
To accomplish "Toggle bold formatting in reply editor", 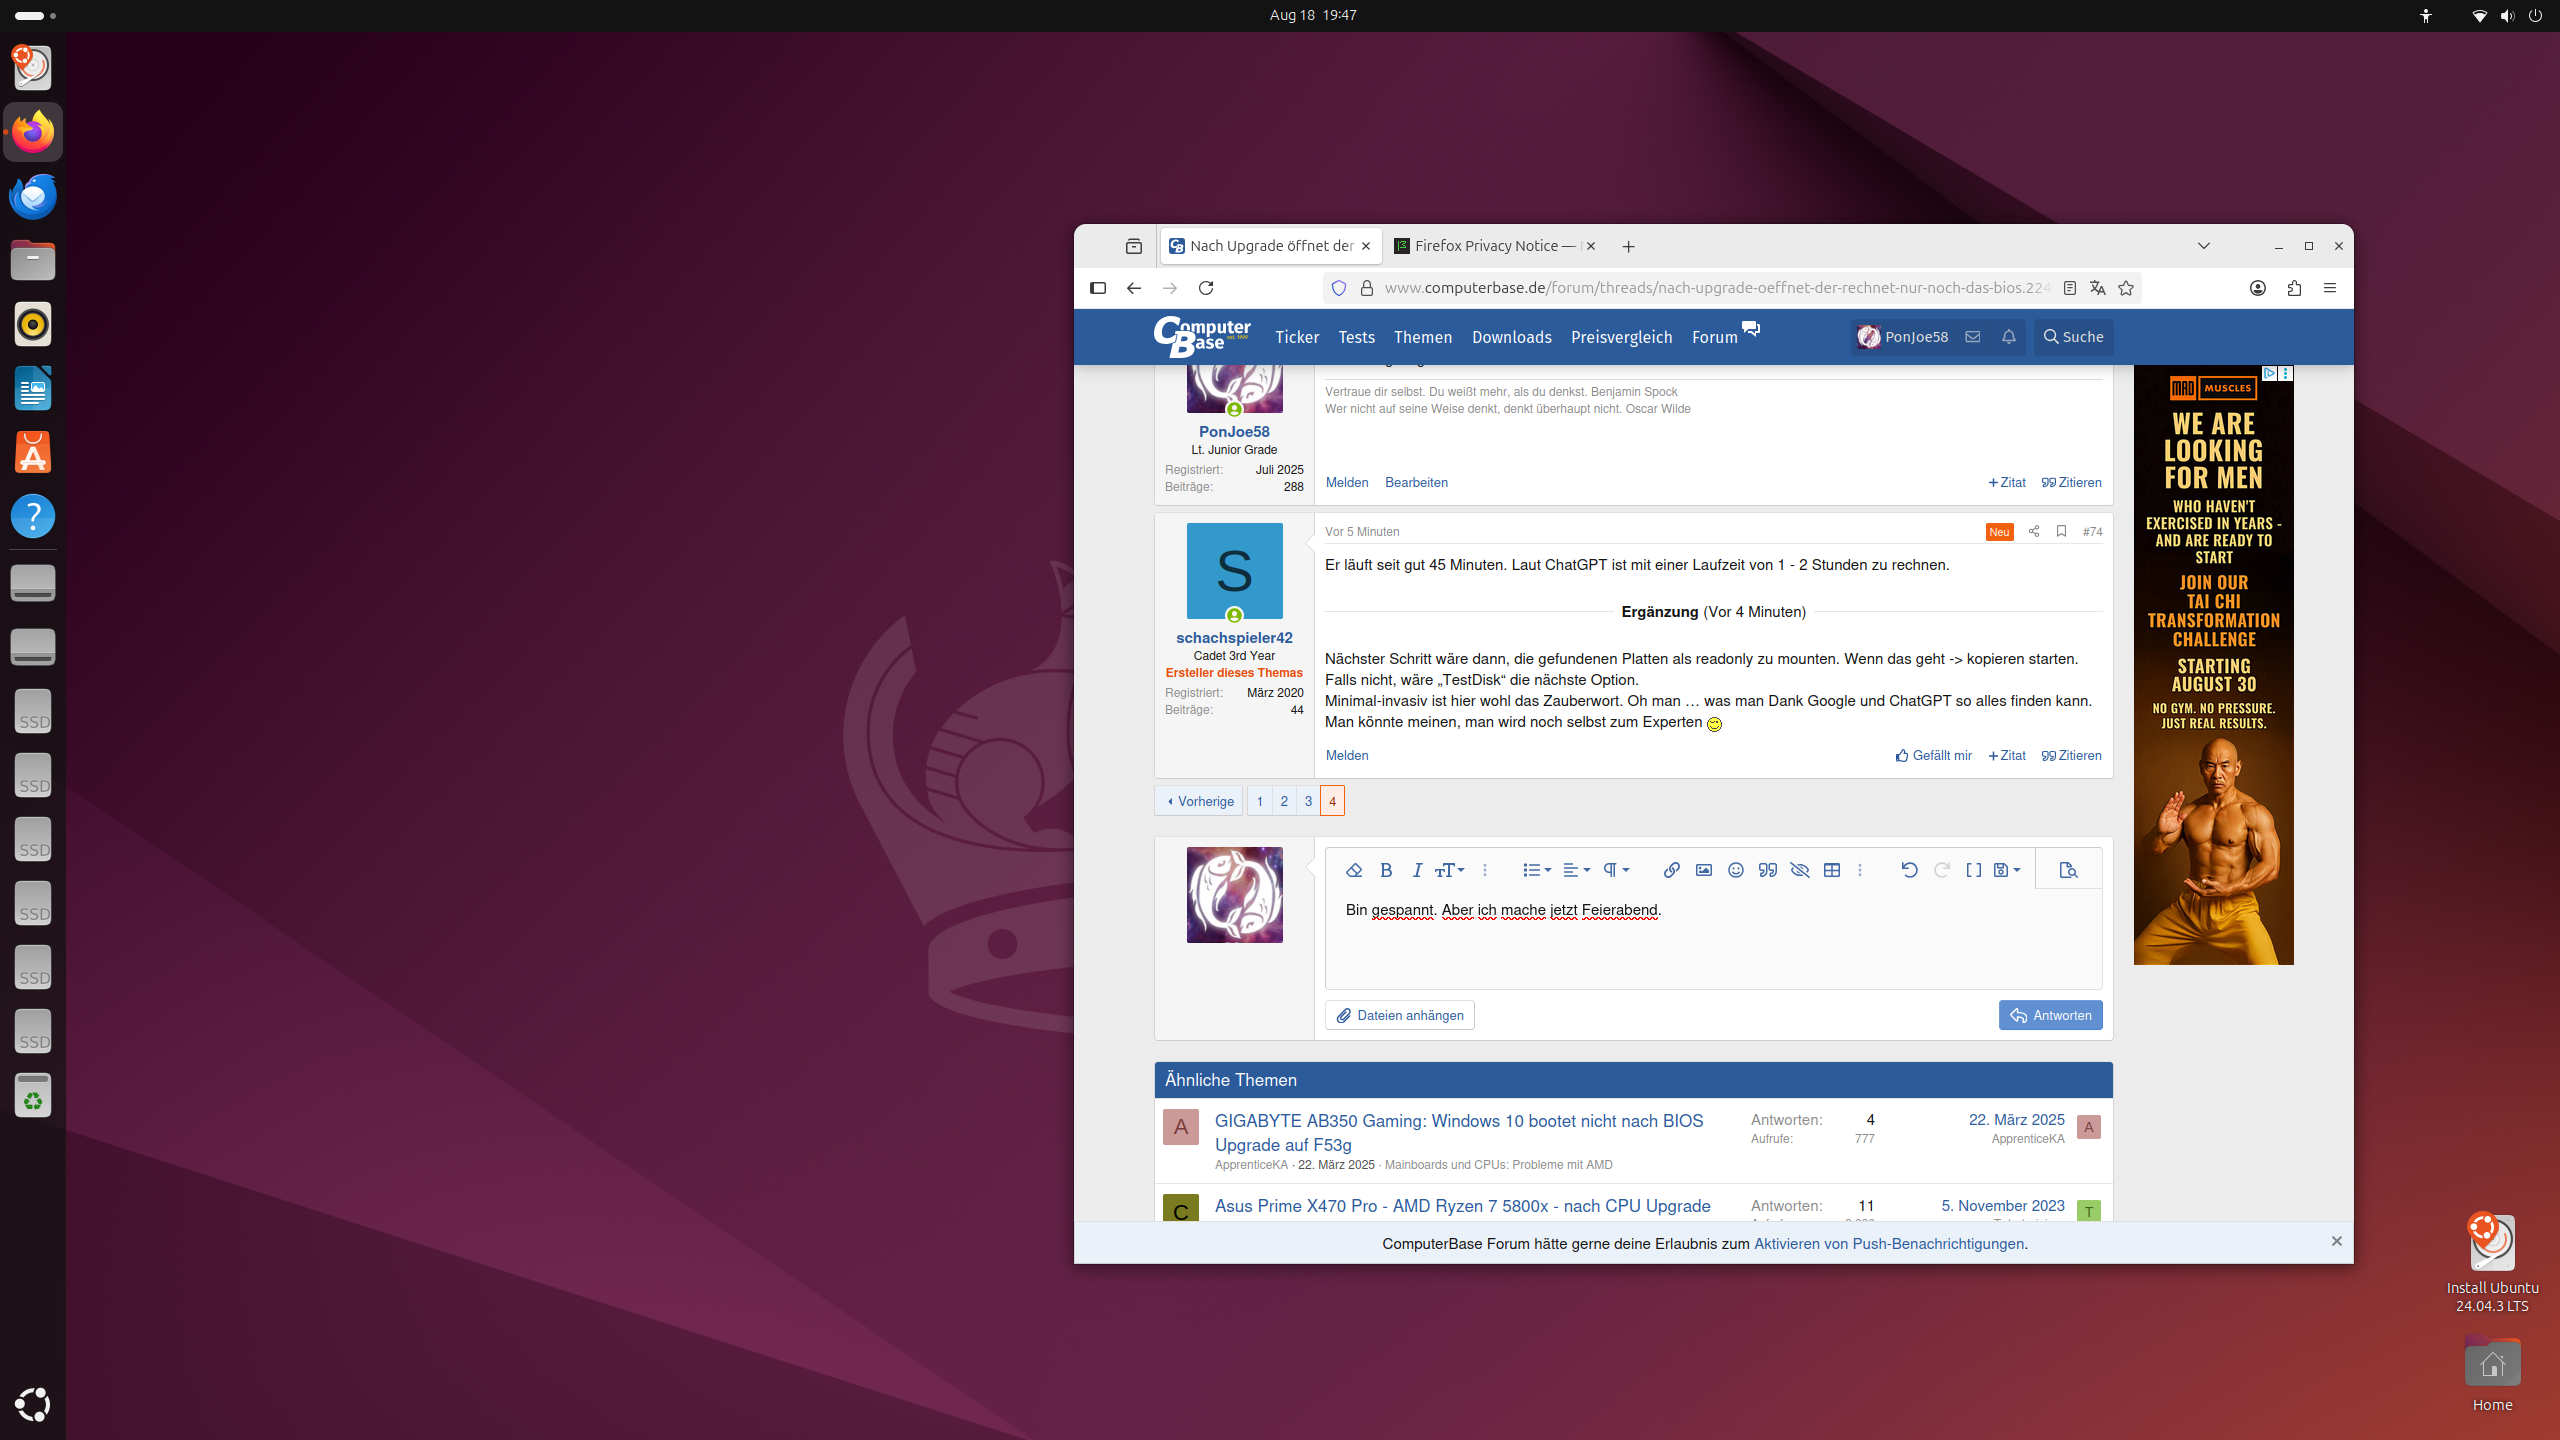I will coord(1385,870).
